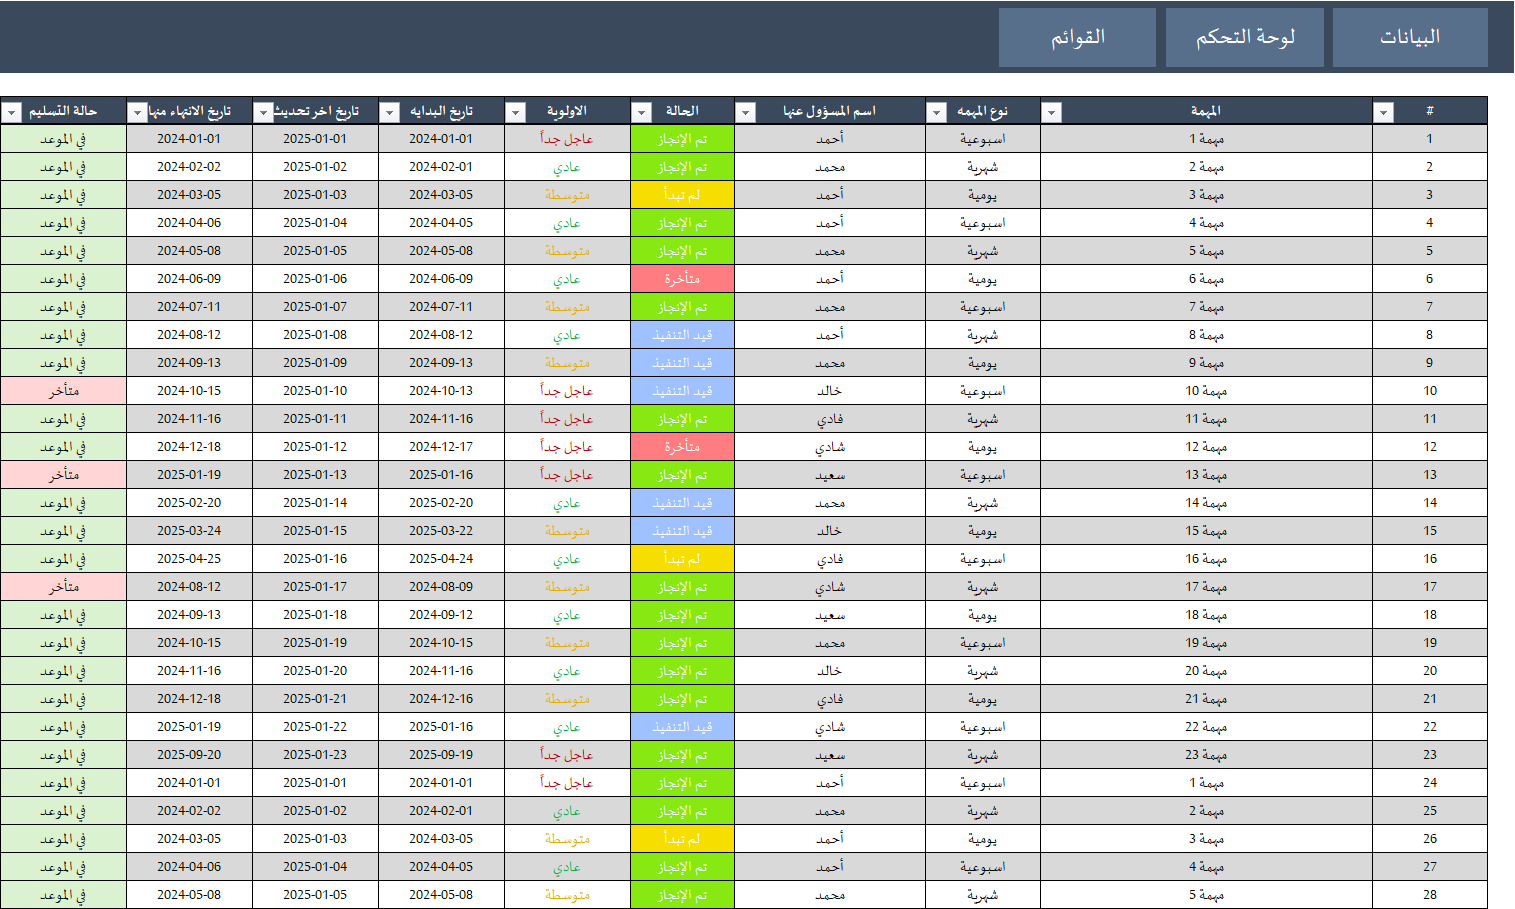The image size is (1515, 909).
Task: Open حالة التسليم delivery status filter
Action: (11, 113)
